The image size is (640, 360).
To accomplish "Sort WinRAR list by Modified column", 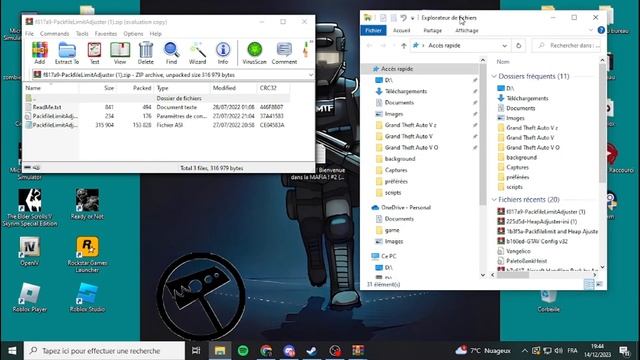I will (233, 88).
